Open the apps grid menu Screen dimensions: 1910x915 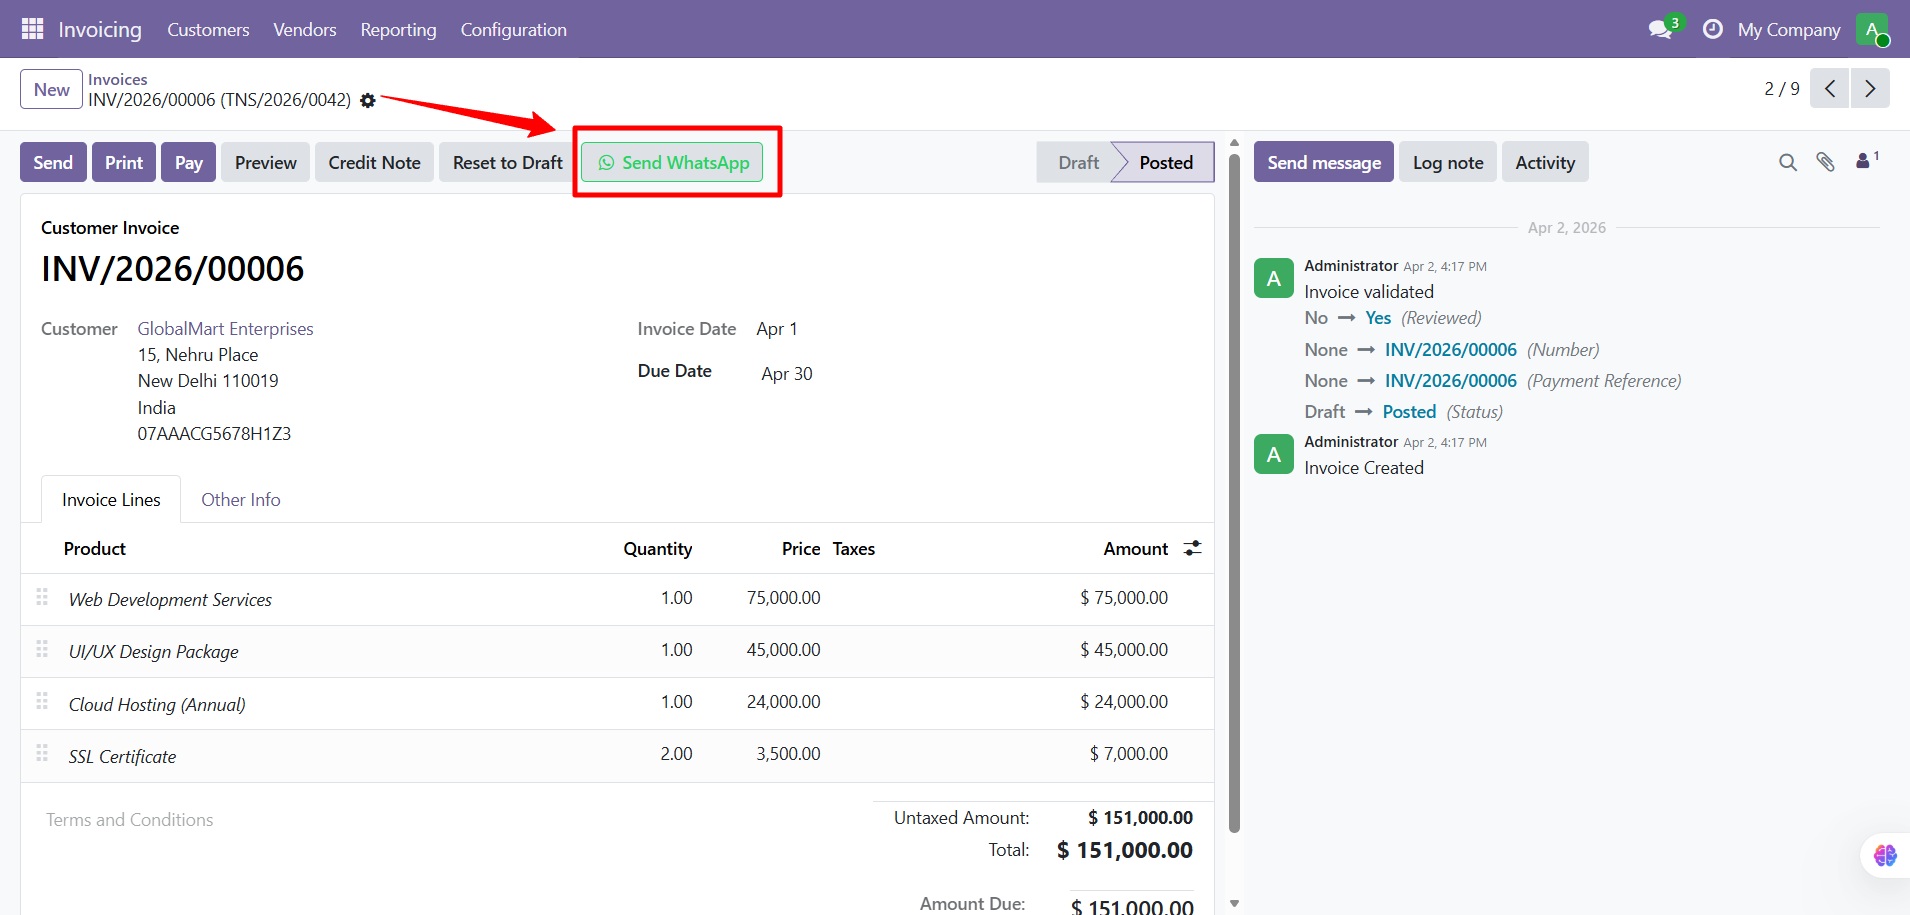(x=32, y=28)
